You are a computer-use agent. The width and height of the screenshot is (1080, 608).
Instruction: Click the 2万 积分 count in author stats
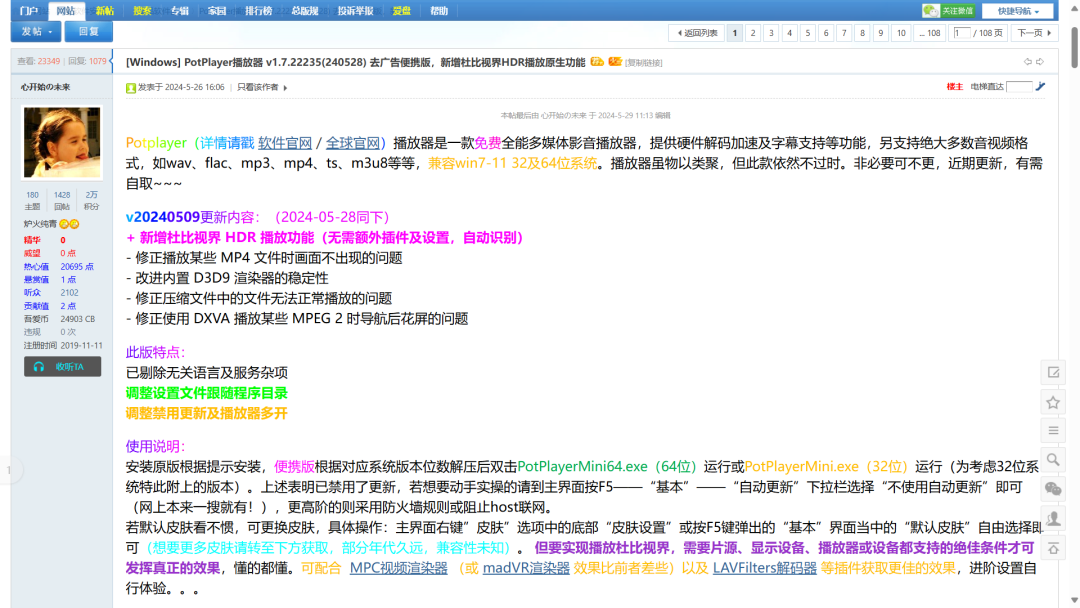pyautogui.click(x=92, y=200)
